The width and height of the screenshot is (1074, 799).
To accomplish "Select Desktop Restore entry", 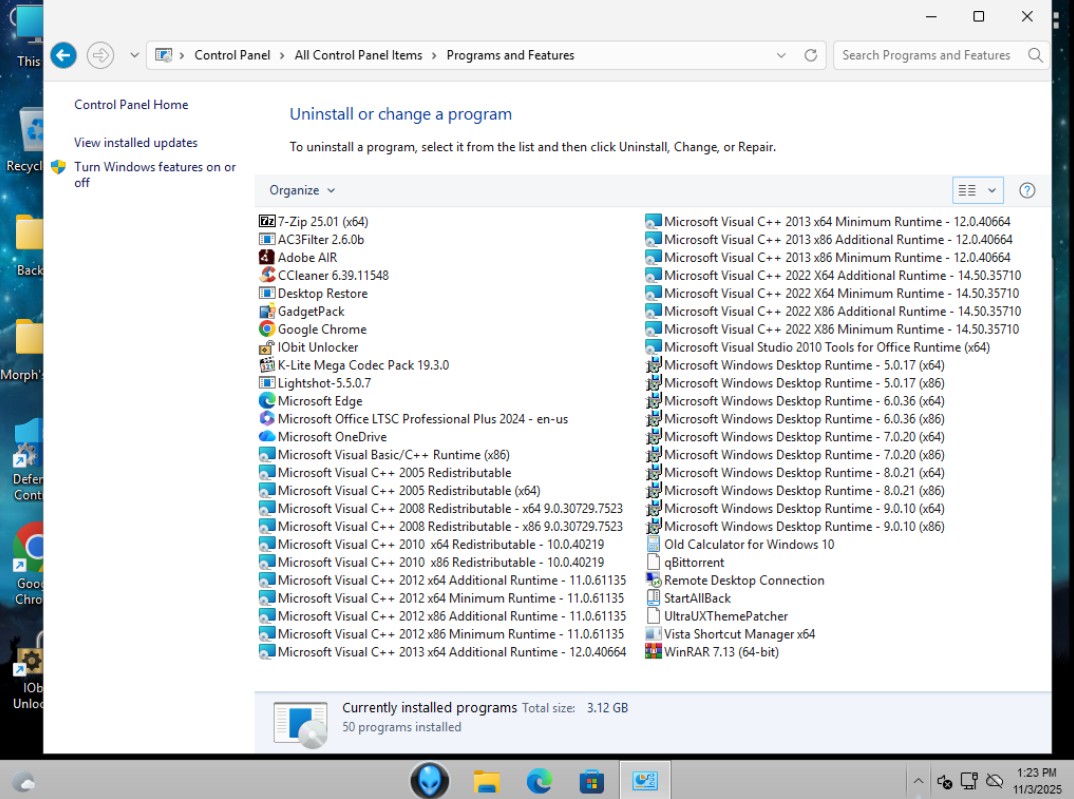I will pos(314,293).
